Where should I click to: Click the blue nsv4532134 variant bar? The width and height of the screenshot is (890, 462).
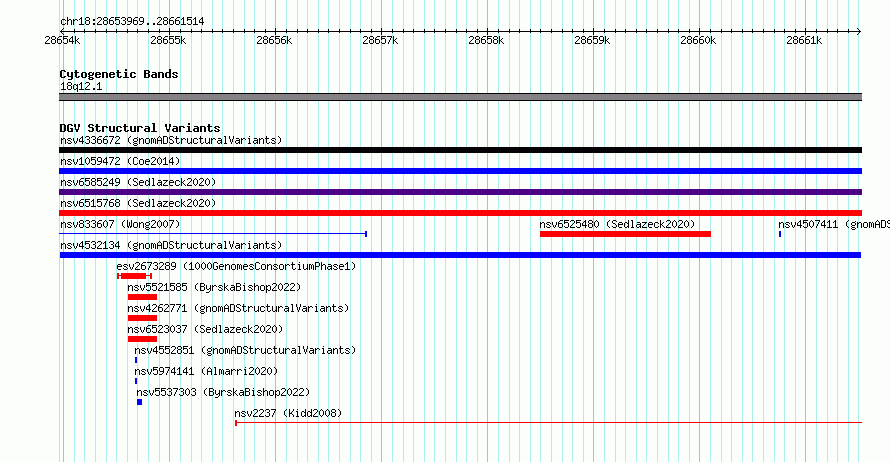coord(460,255)
